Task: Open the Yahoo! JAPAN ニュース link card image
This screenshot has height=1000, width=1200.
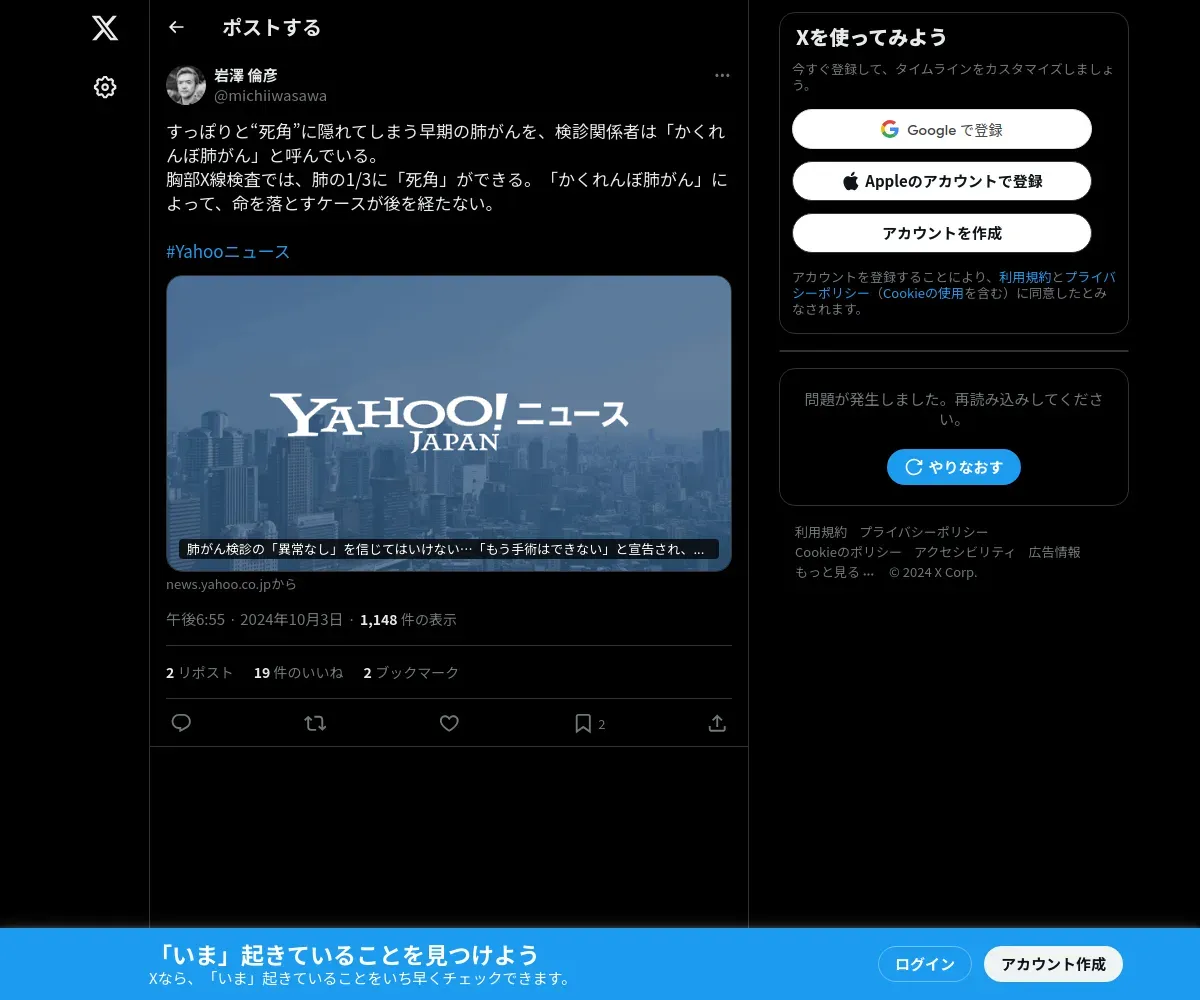Action: pos(449,423)
